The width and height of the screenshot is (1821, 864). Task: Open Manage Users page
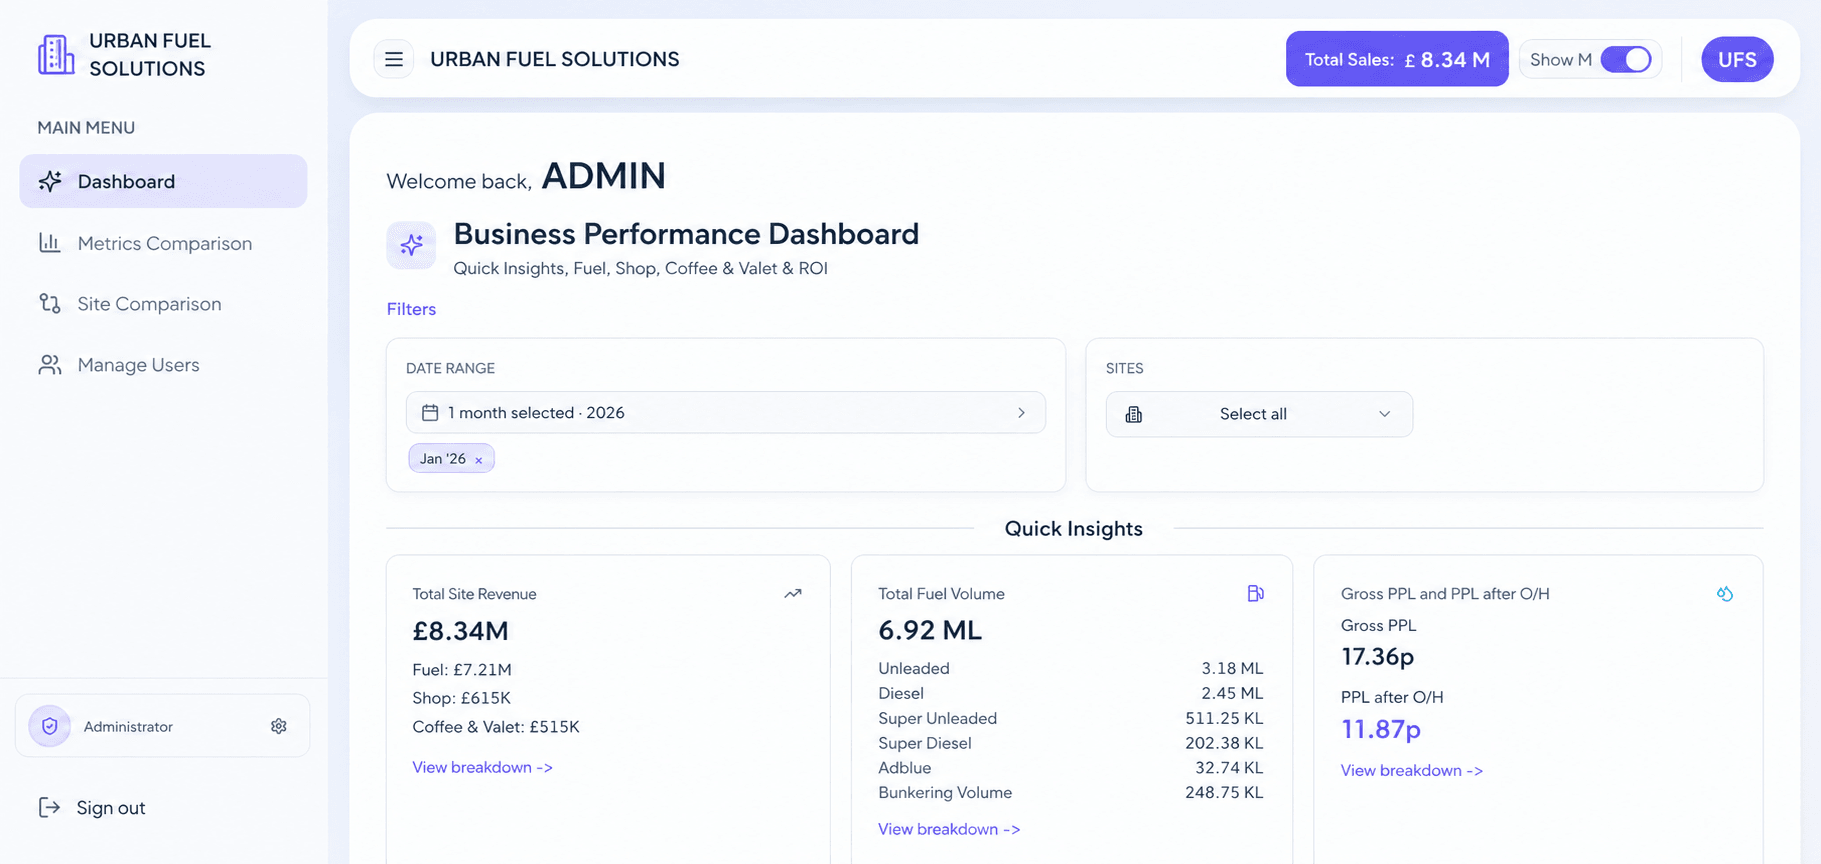(163, 365)
